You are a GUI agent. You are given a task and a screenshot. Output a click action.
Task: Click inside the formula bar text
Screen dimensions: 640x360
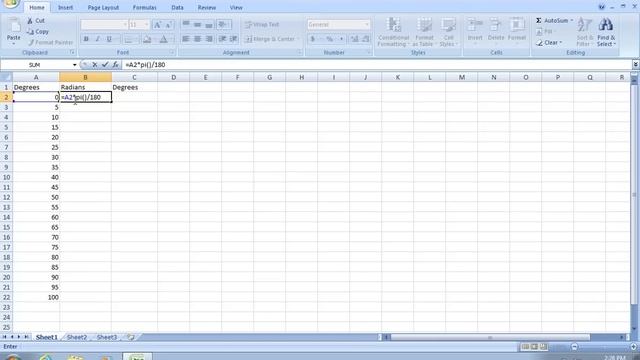pos(145,64)
